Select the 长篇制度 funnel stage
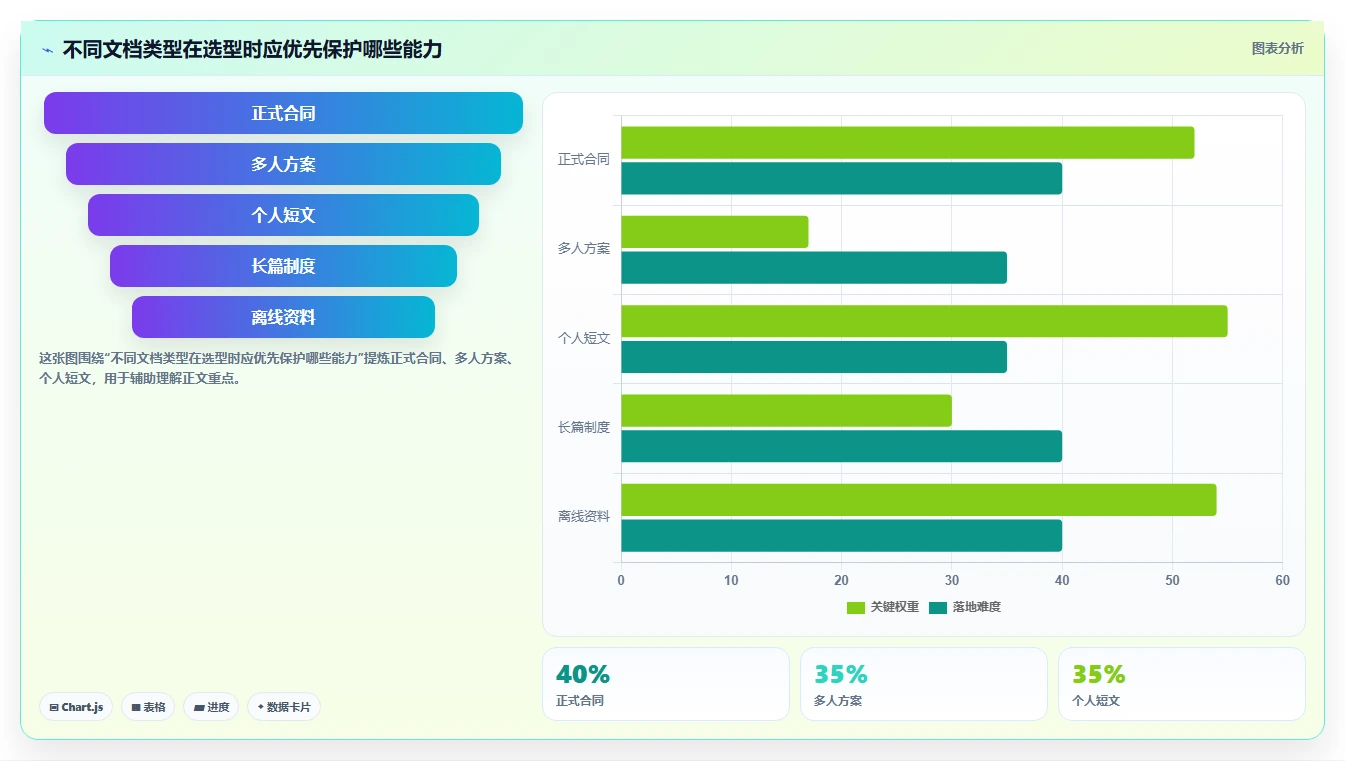 pos(283,266)
